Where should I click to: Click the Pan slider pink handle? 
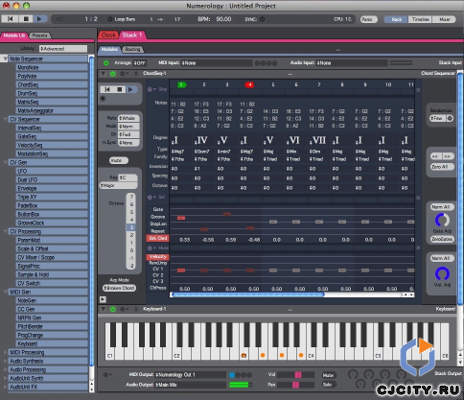[x=295, y=385]
